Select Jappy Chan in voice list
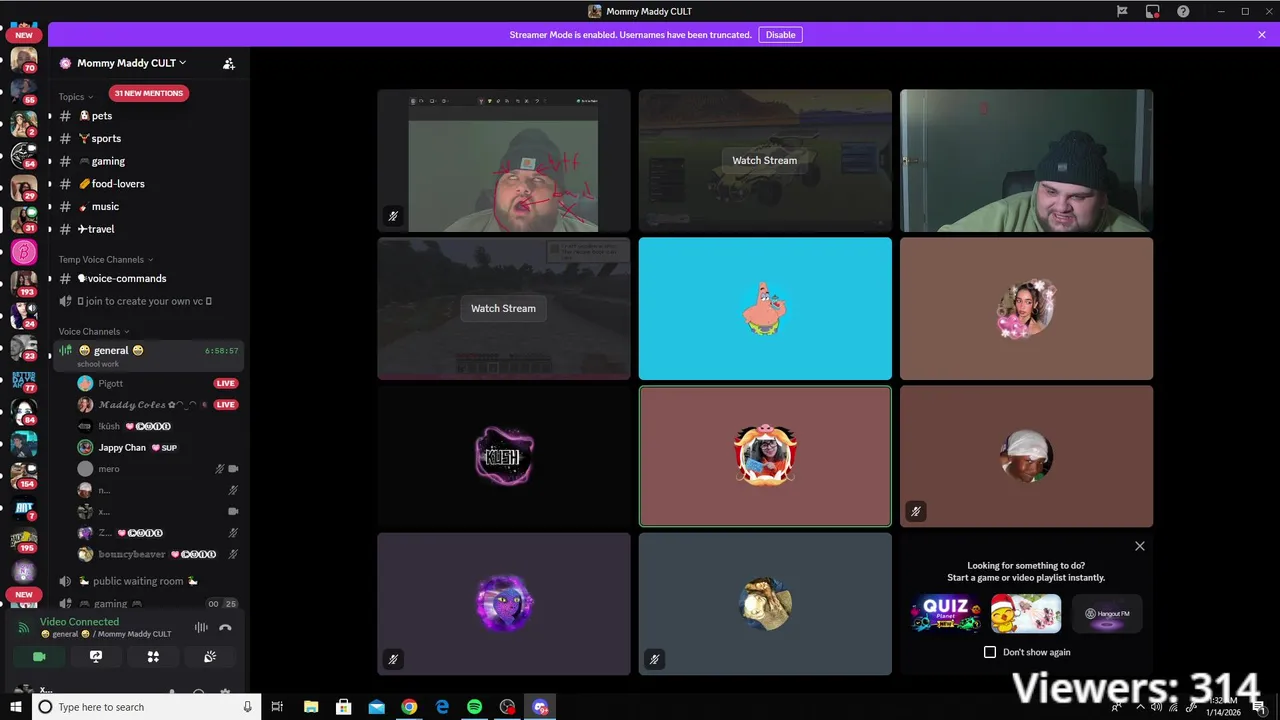The width and height of the screenshot is (1280, 720). (x=122, y=448)
